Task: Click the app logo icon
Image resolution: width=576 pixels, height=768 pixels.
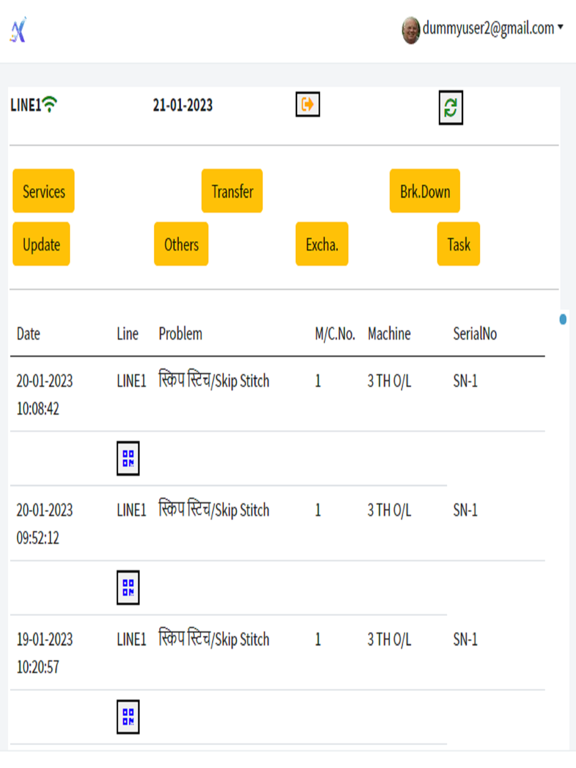Action: click(x=18, y=30)
